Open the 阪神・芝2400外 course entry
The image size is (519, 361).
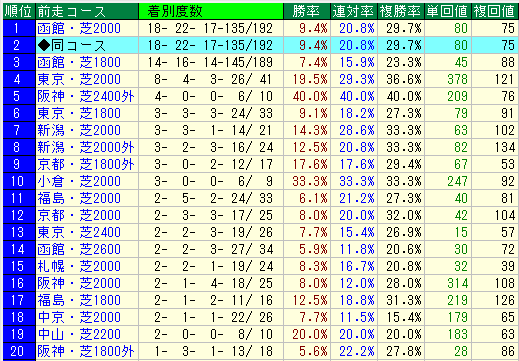pyautogui.click(x=86, y=96)
